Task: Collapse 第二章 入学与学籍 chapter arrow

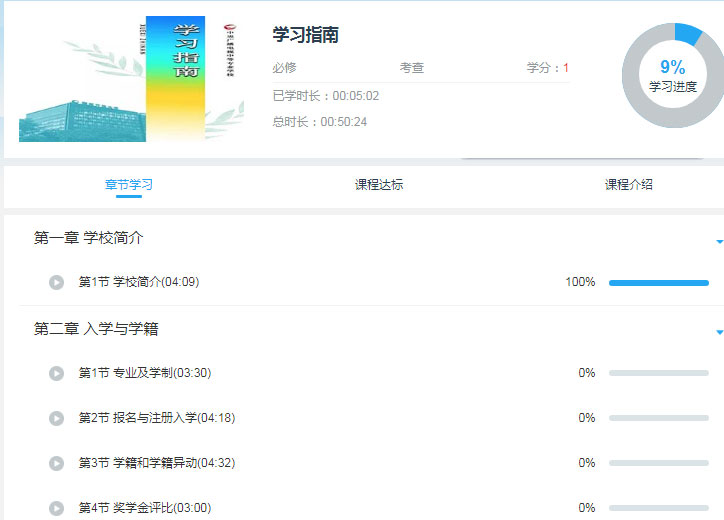Action: (718, 332)
